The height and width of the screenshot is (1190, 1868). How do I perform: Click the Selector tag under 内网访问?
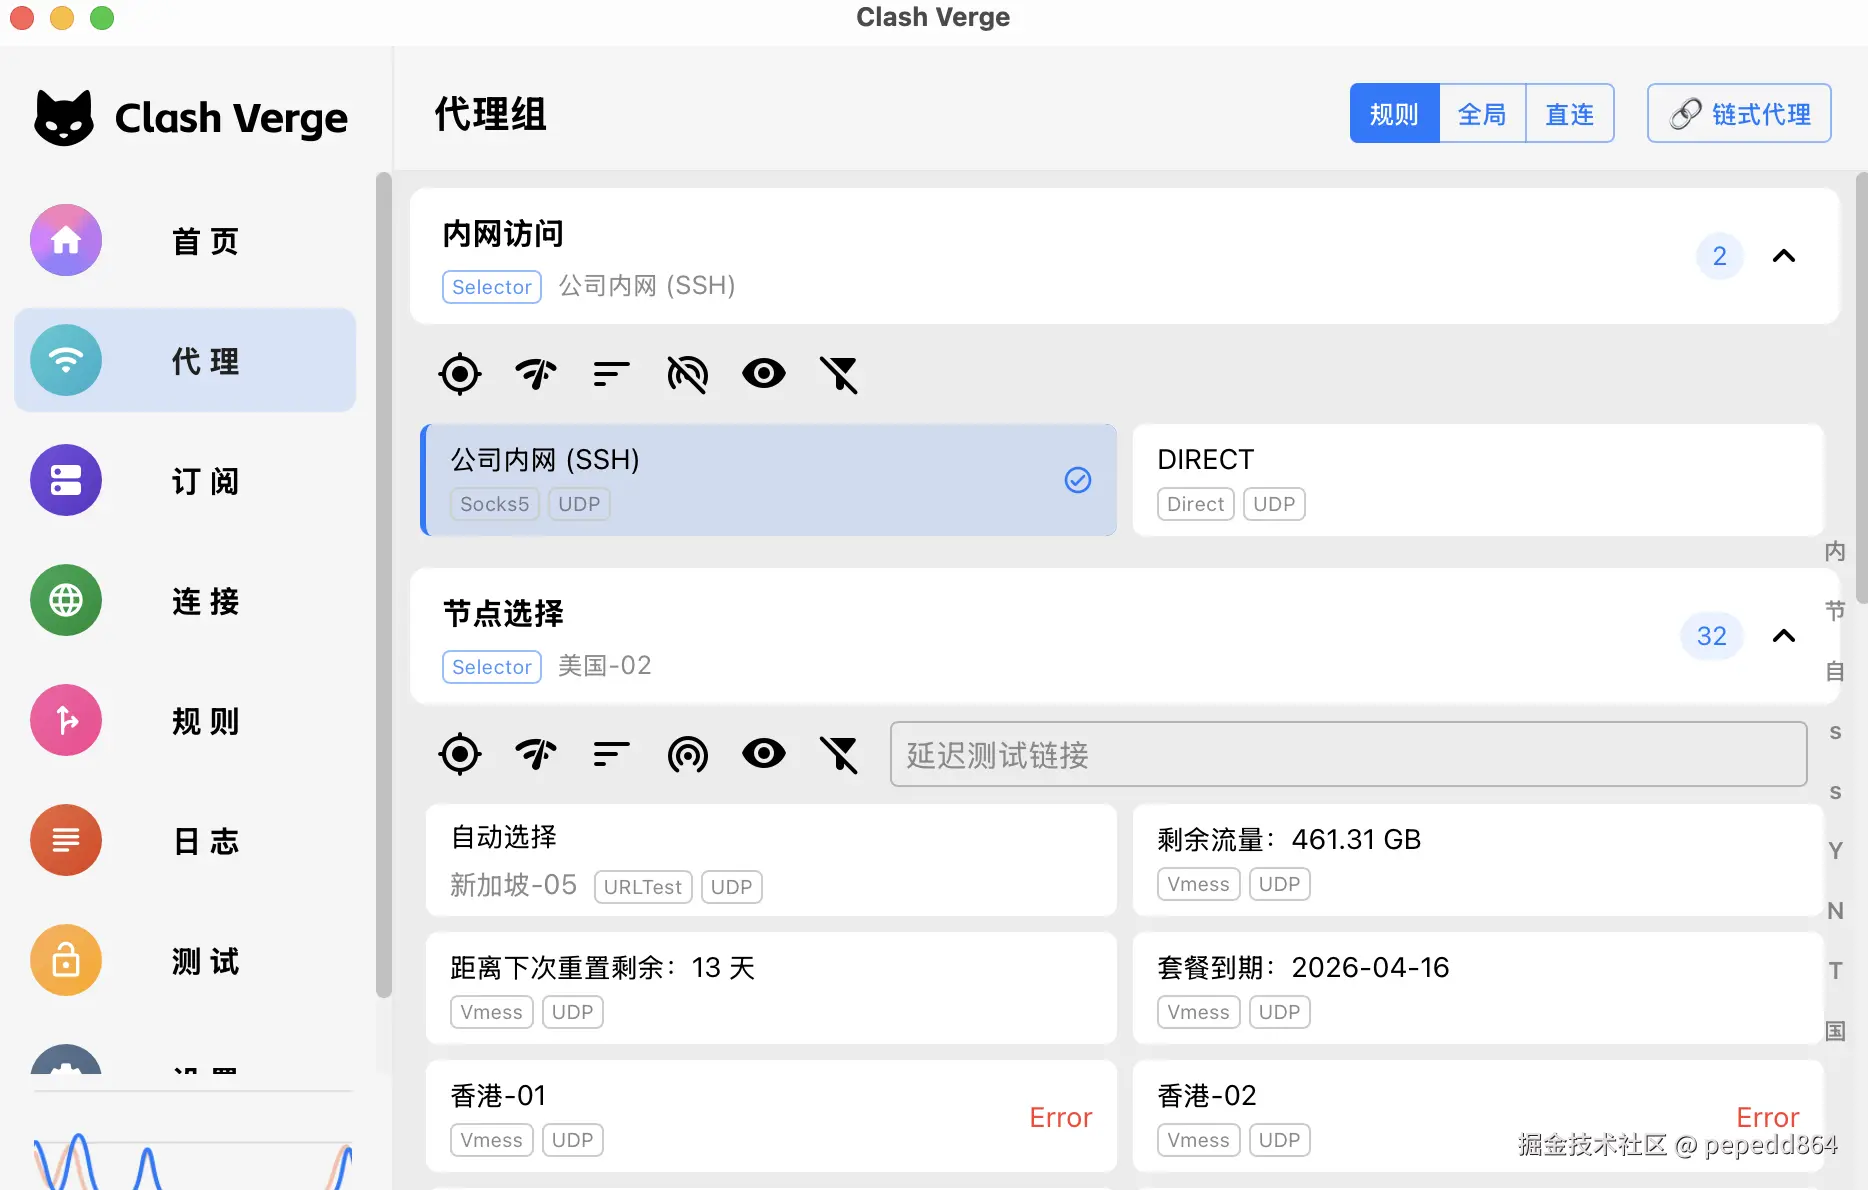492,287
